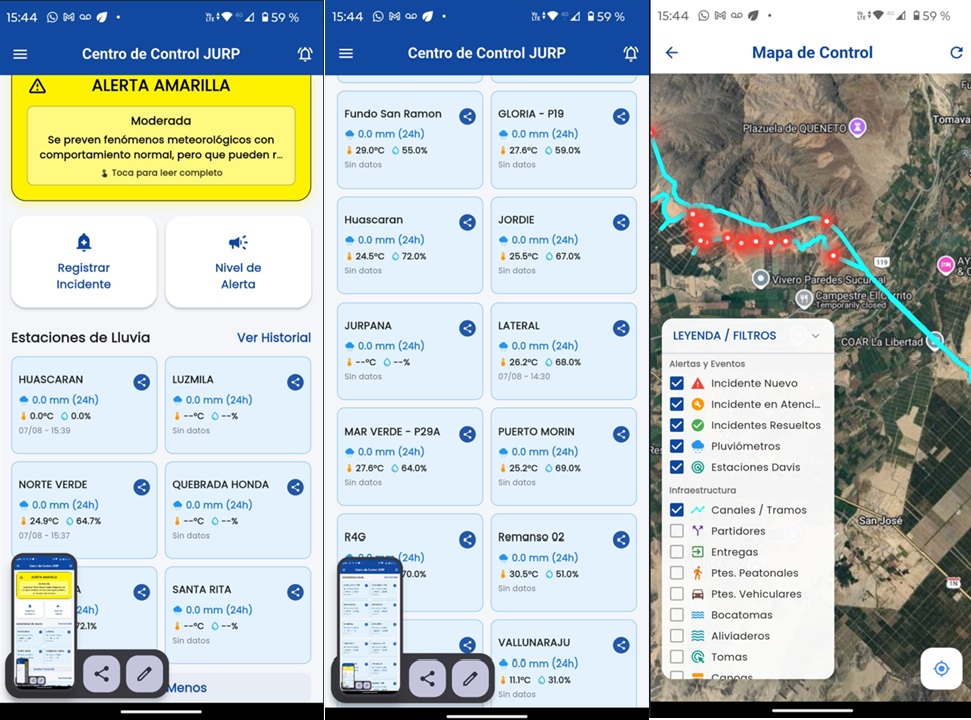Collapse the LEYENDA / FILTROS panel

[816, 336]
